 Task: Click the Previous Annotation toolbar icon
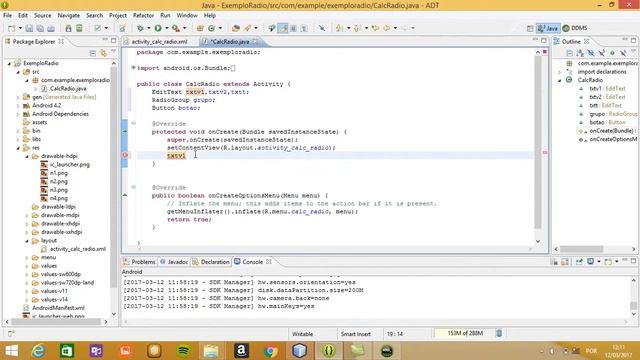pyautogui.click(x=358, y=28)
